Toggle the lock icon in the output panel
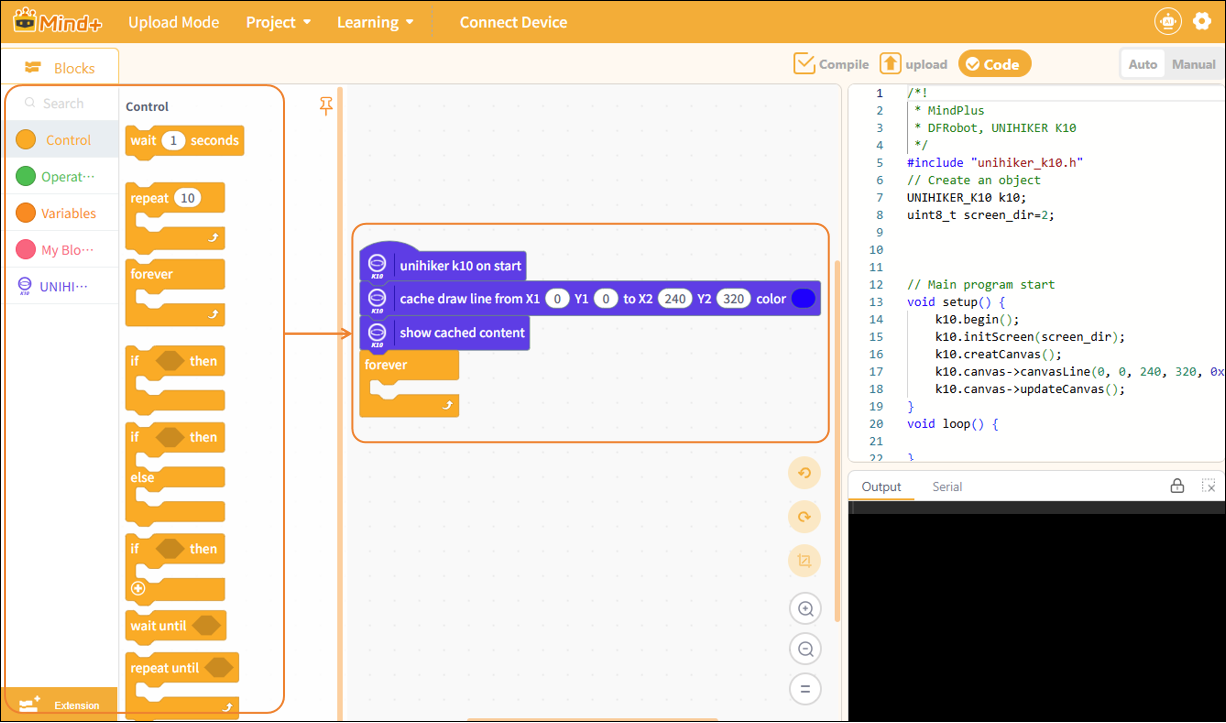The image size is (1226, 723). click(x=1178, y=486)
